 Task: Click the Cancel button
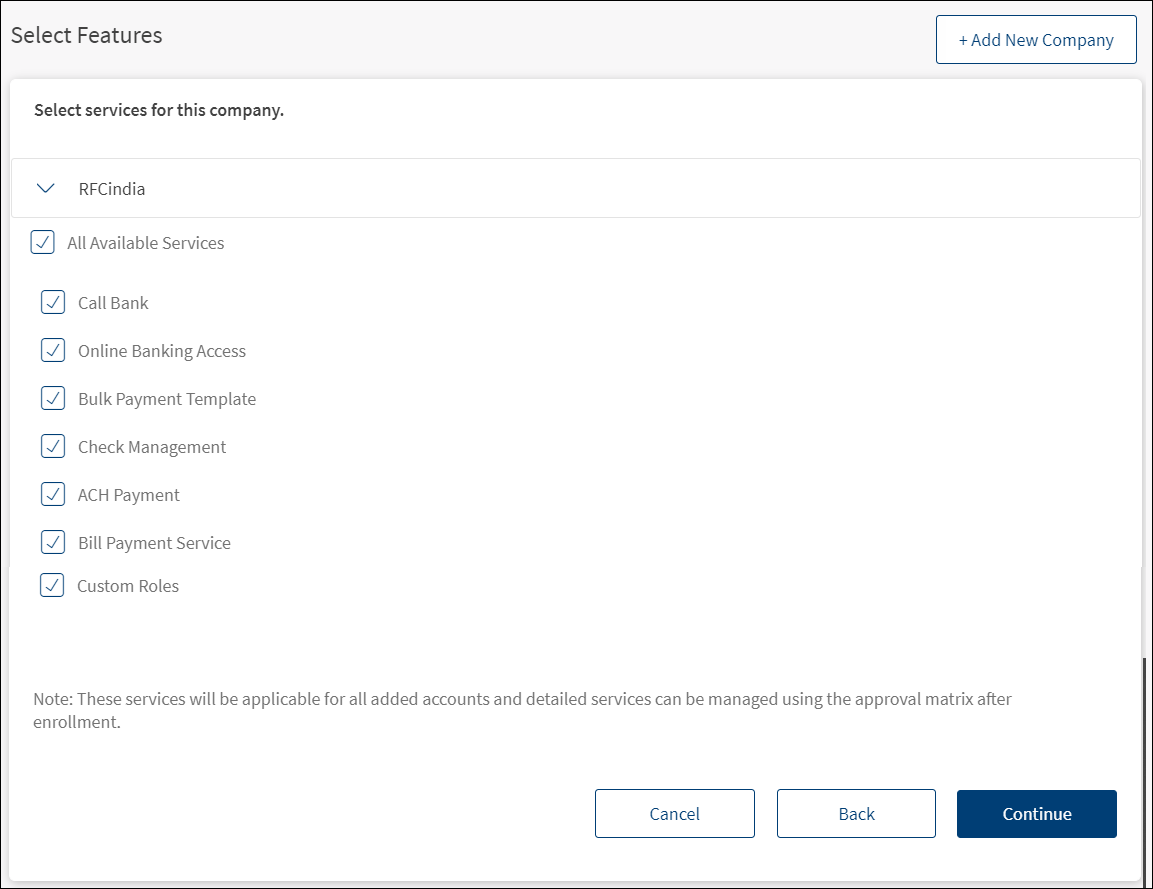pos(675,813)
